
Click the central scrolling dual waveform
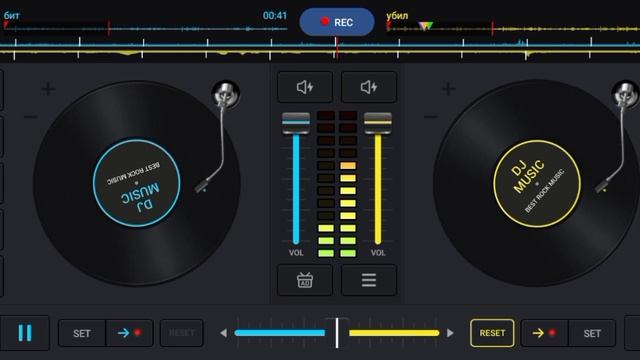tap(320, 48)
